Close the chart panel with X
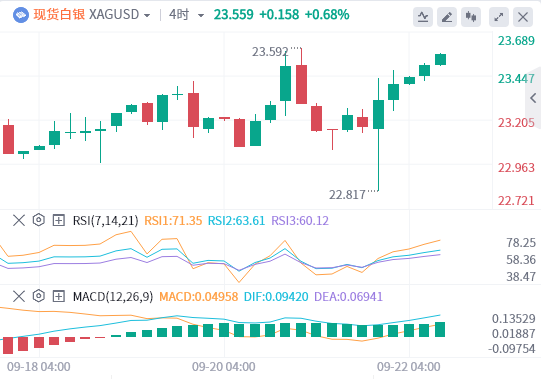 (523, 17)
